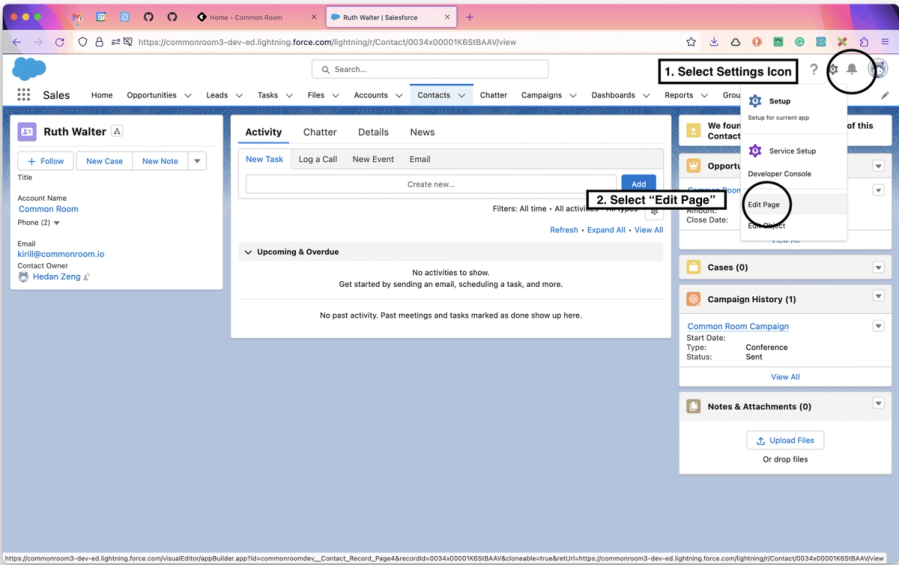Switch to the Details tab
This screenshot has height=565, width=899.
coord(373,132)
